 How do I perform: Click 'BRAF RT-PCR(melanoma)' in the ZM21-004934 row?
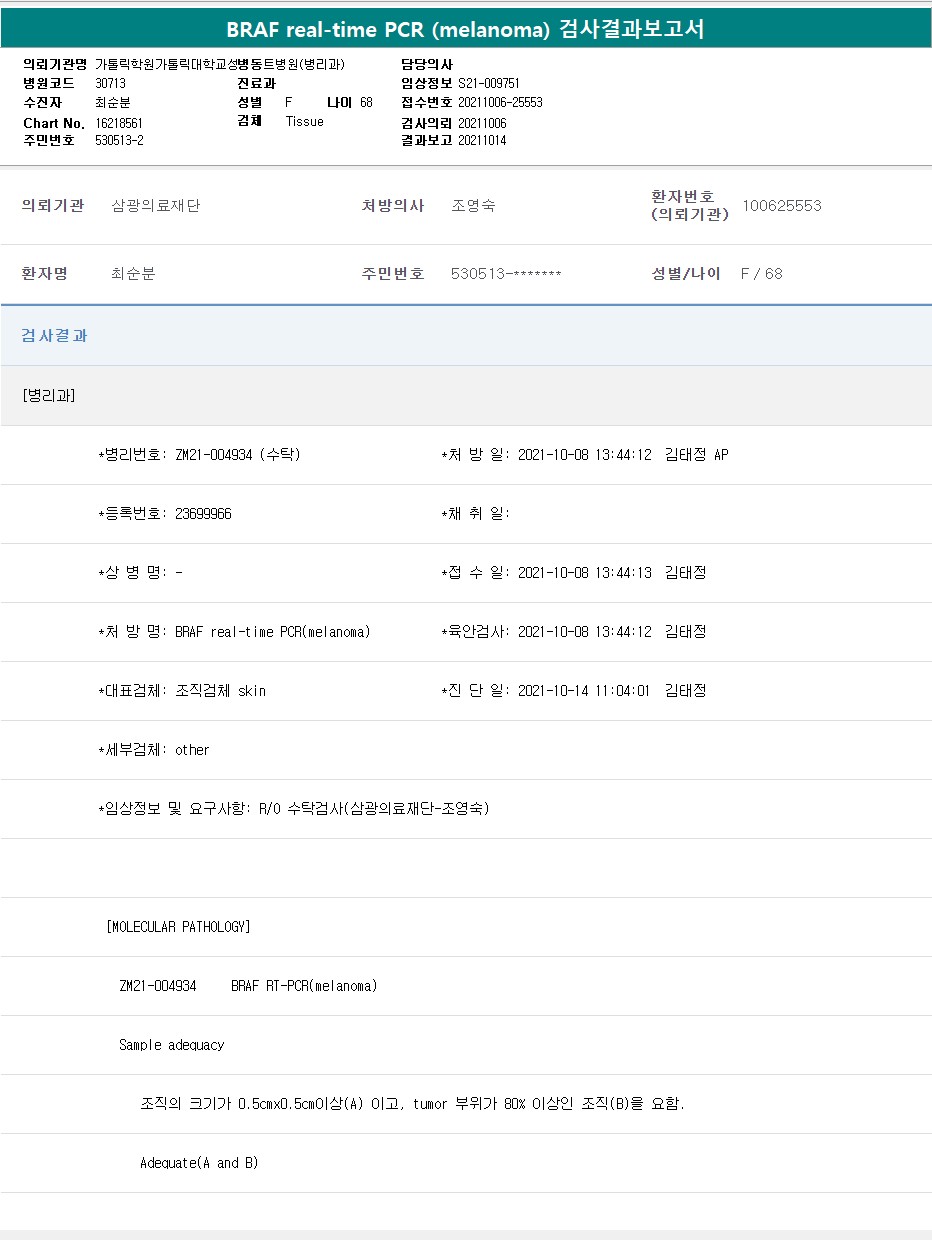304,986
